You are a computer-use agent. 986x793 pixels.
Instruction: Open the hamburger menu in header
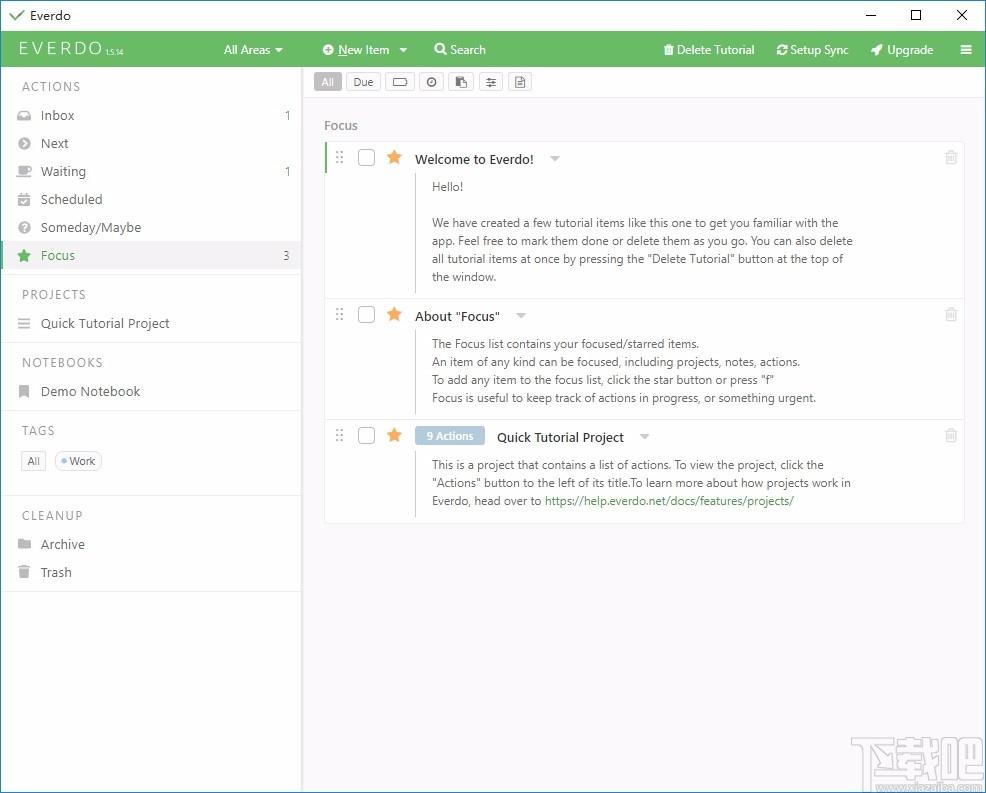(966, 50)
